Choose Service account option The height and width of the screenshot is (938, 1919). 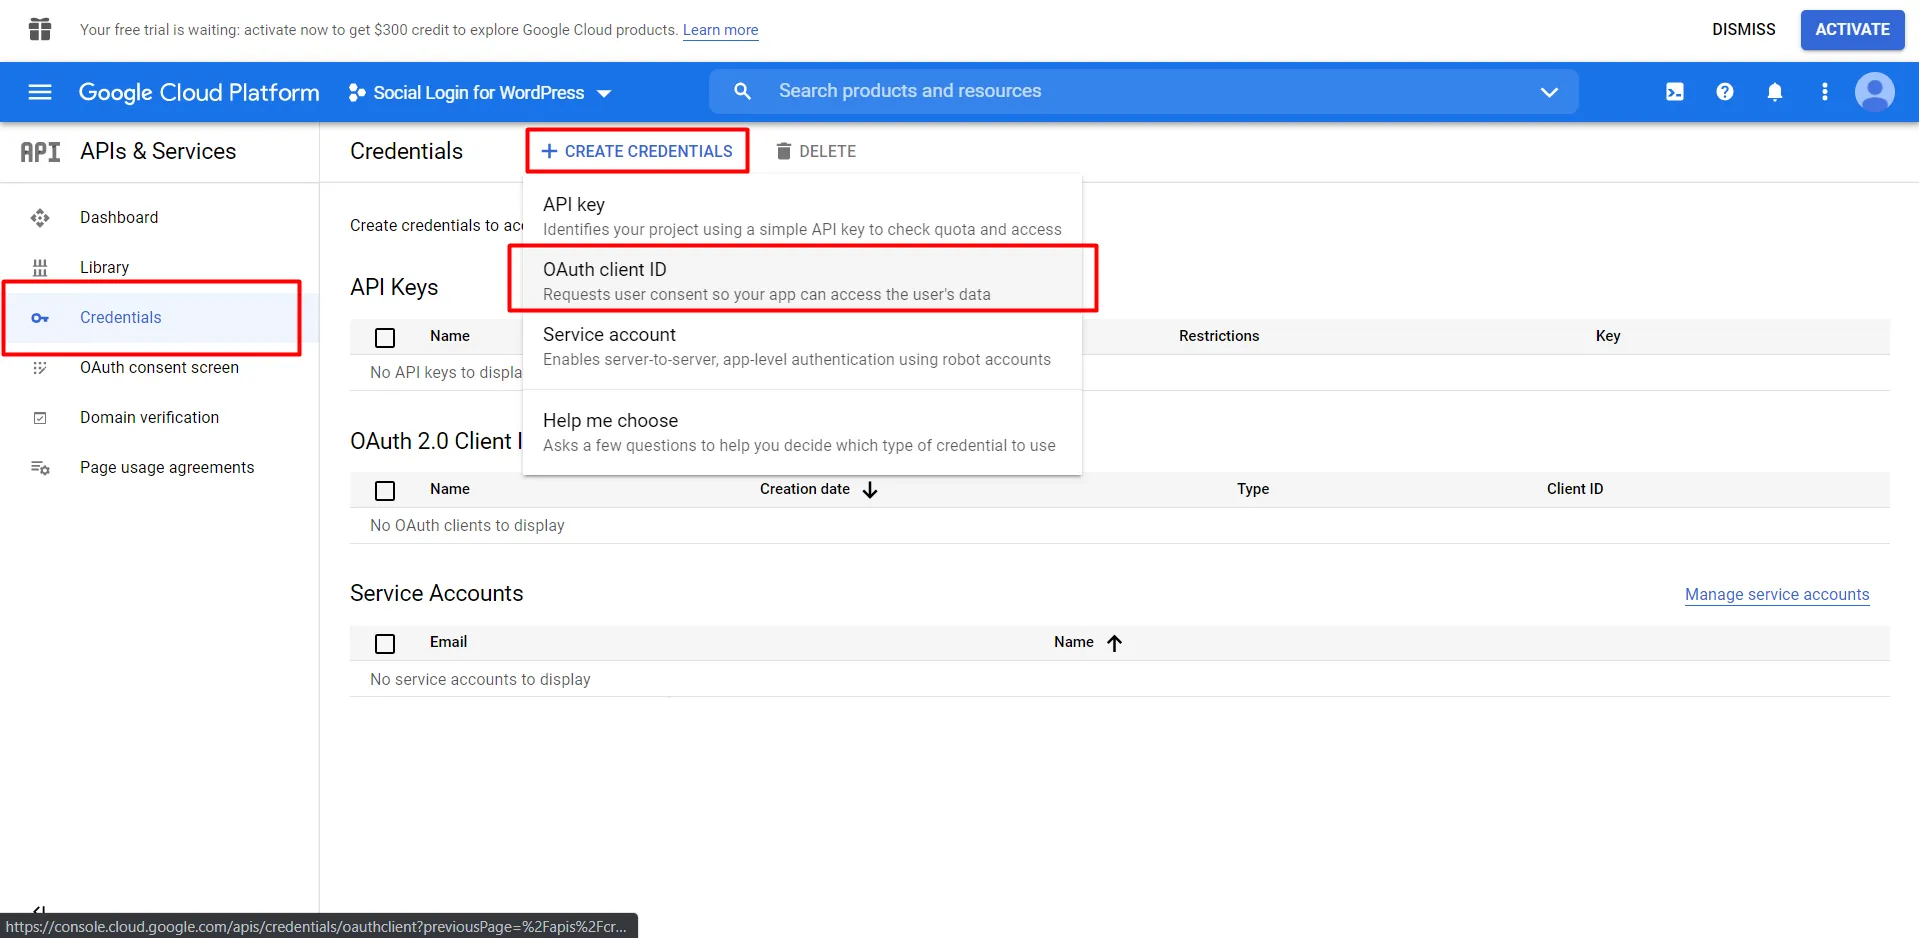pyautogui.click(x=802, y=346)
